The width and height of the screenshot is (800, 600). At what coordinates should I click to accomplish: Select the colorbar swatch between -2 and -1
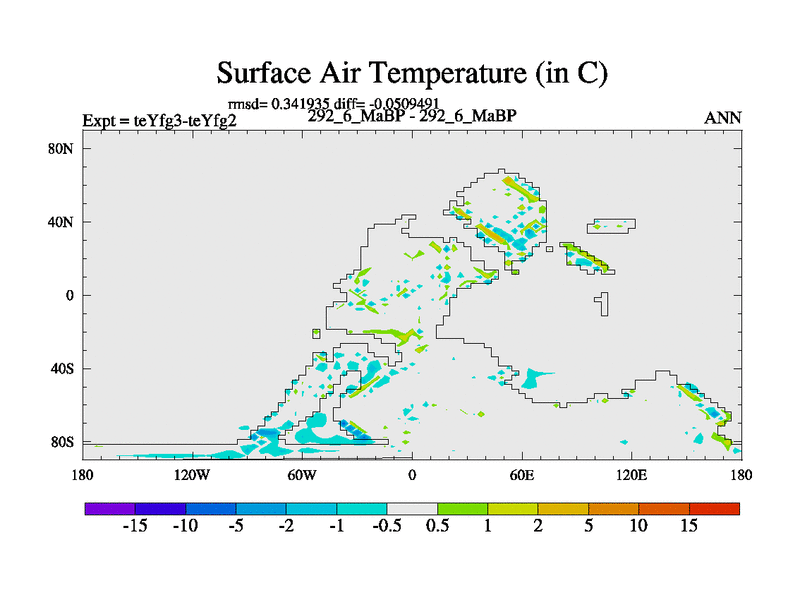coord(311,508)
